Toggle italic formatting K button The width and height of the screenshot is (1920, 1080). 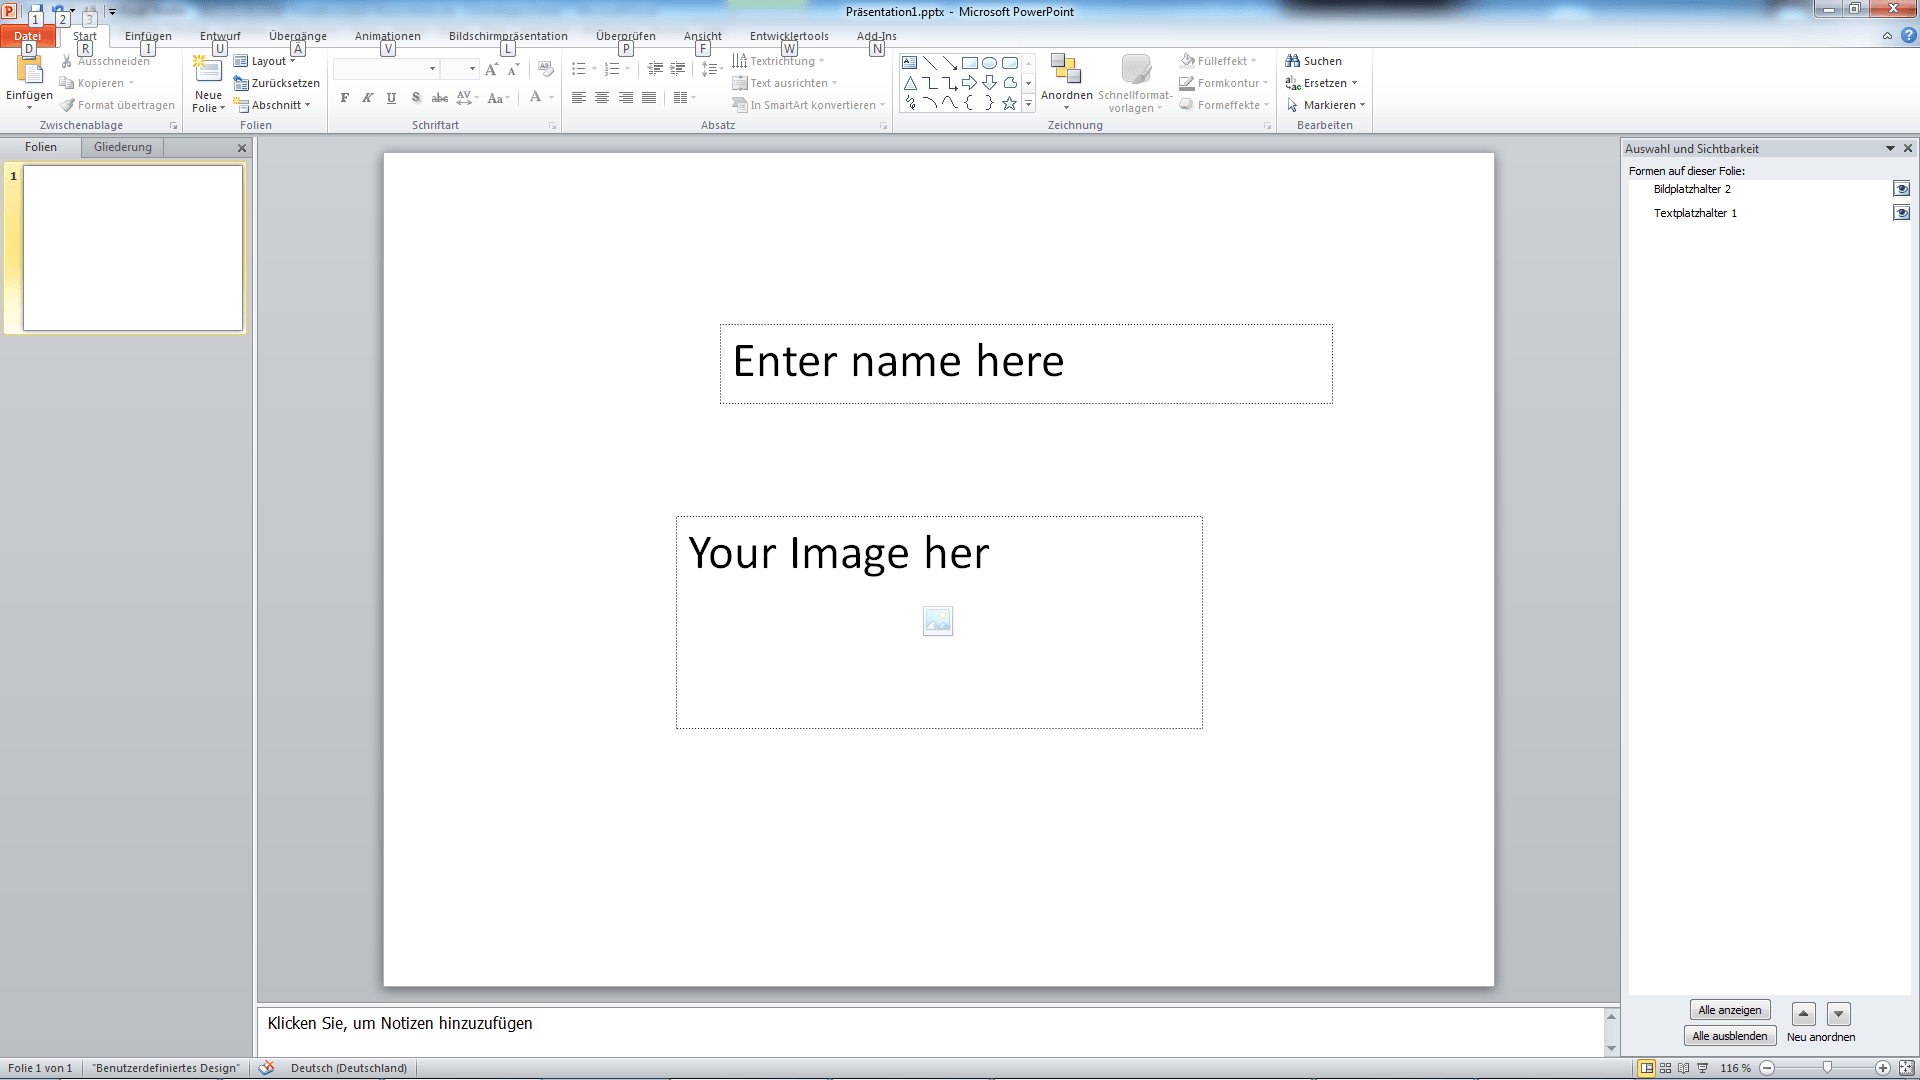368,98
